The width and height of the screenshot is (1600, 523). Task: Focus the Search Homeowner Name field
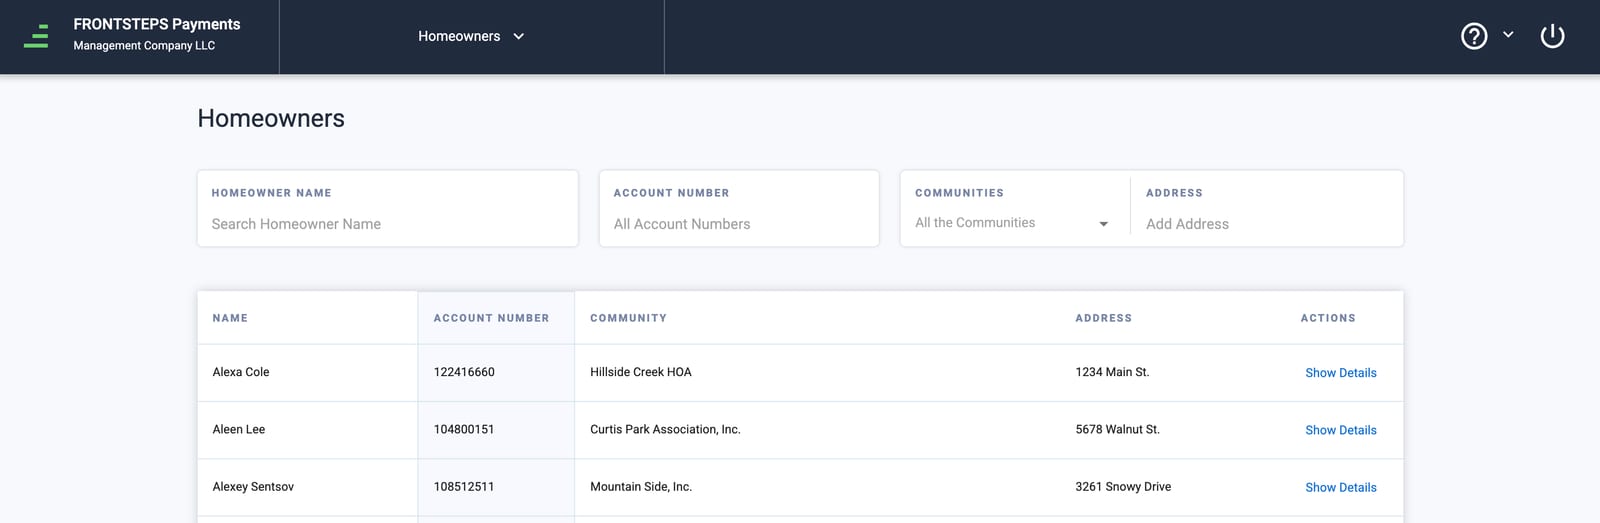388,224
